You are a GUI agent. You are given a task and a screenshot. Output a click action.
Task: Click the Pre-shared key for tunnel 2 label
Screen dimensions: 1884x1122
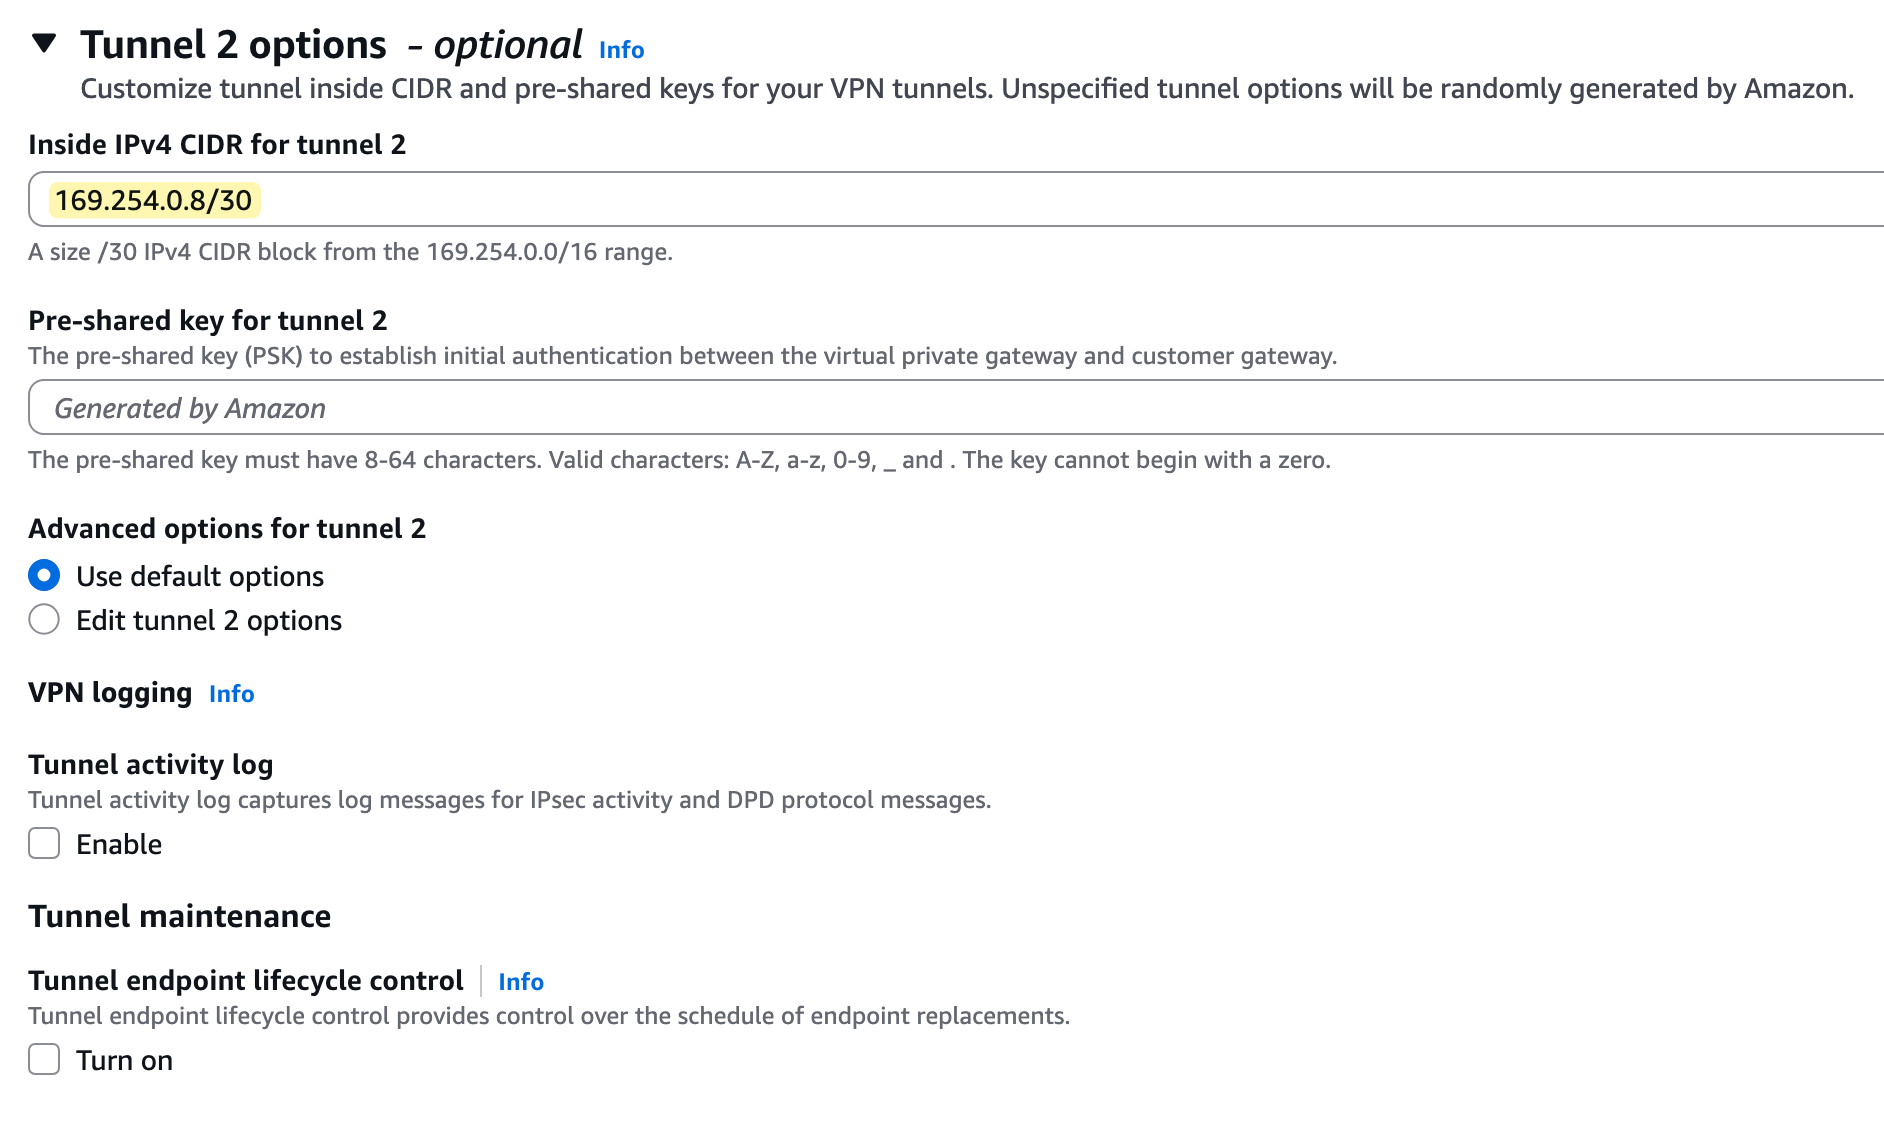[207, 321]
